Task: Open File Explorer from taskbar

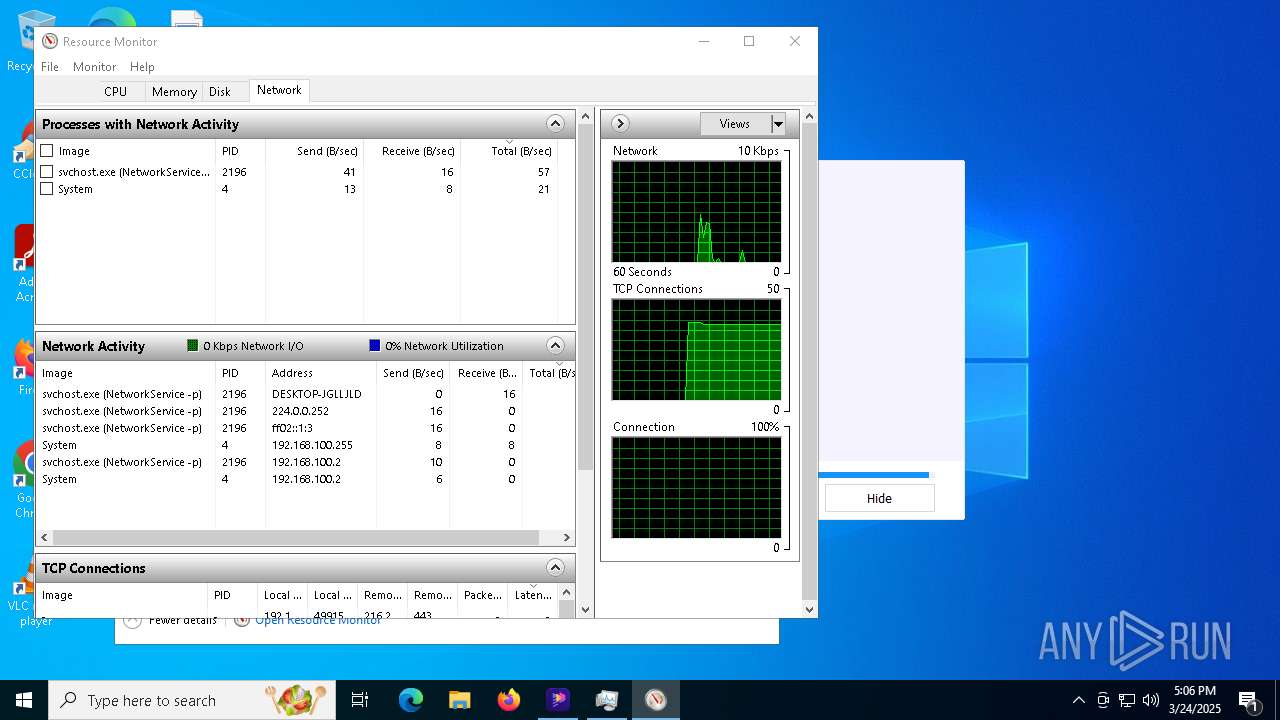Action: point(460,700)
